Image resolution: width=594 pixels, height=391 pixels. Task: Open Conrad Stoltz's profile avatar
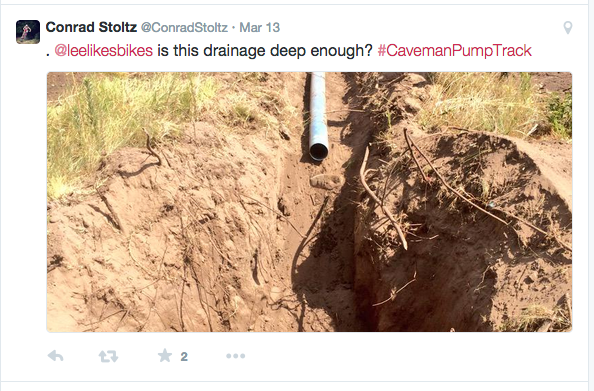28,32
